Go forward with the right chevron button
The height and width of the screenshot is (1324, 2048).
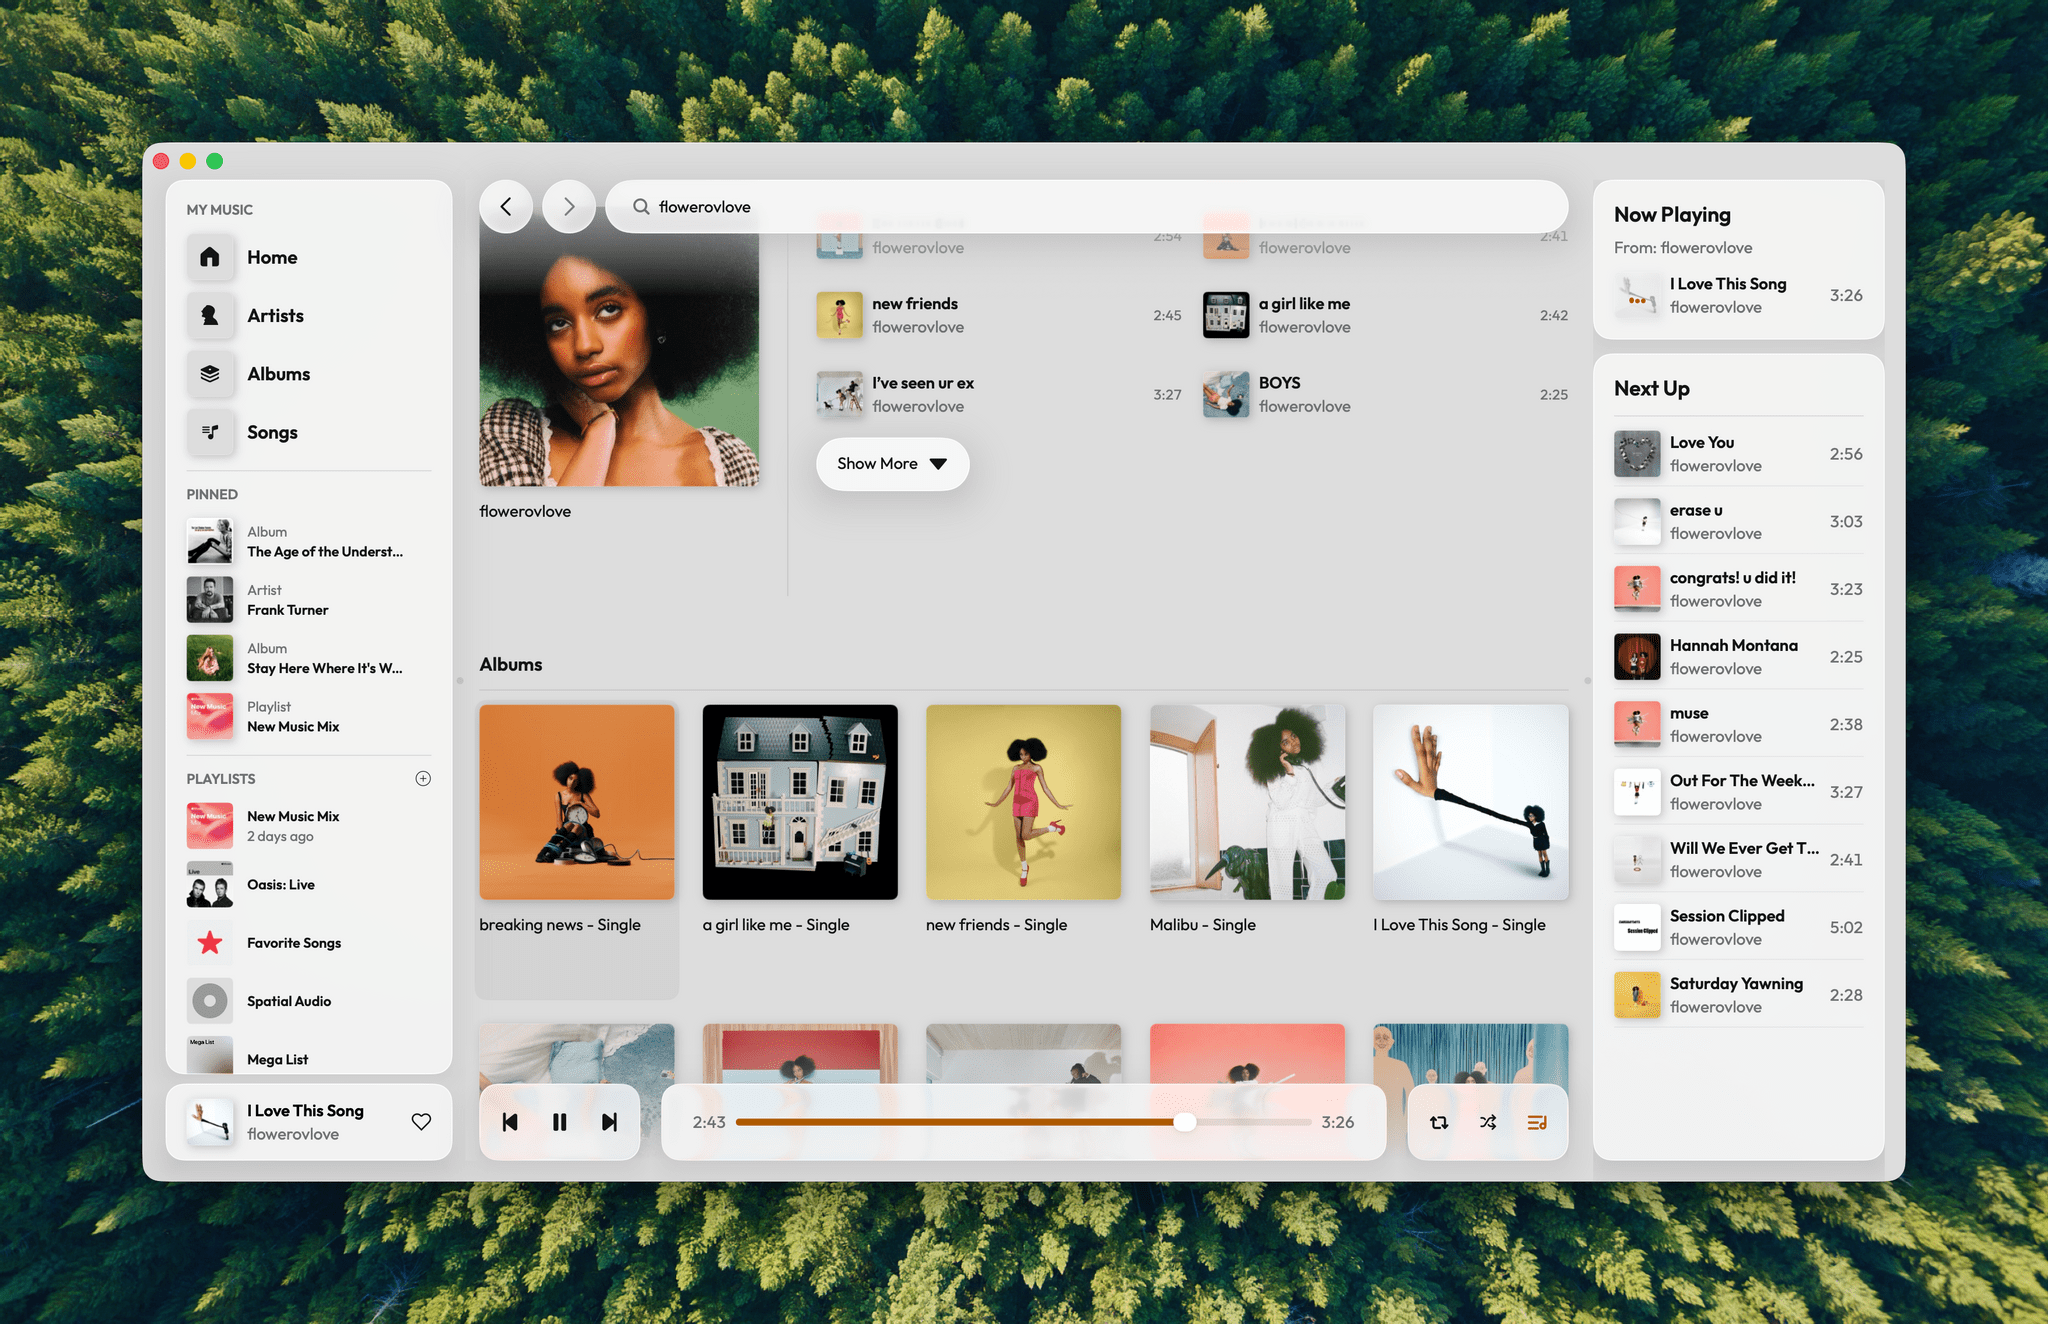coord(569,207)
